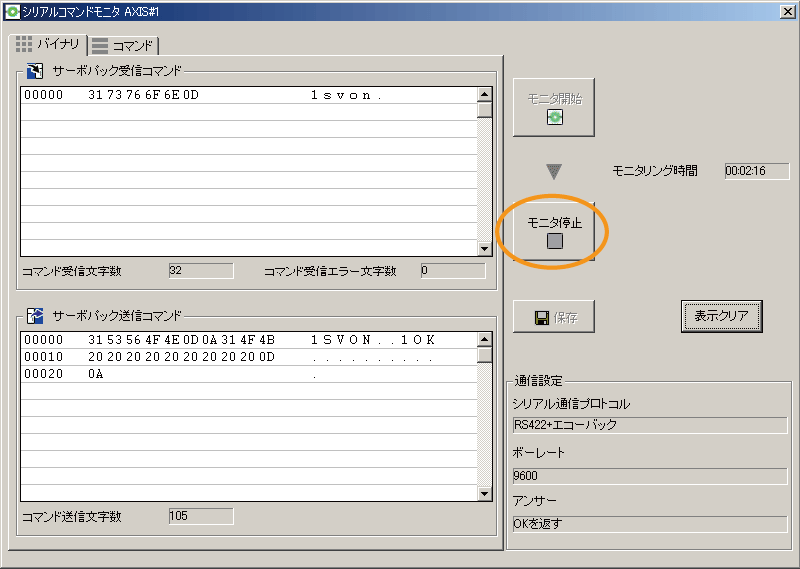Click the receive command group icon
This screenshot has height=569, width=800.
coord(35,71)
